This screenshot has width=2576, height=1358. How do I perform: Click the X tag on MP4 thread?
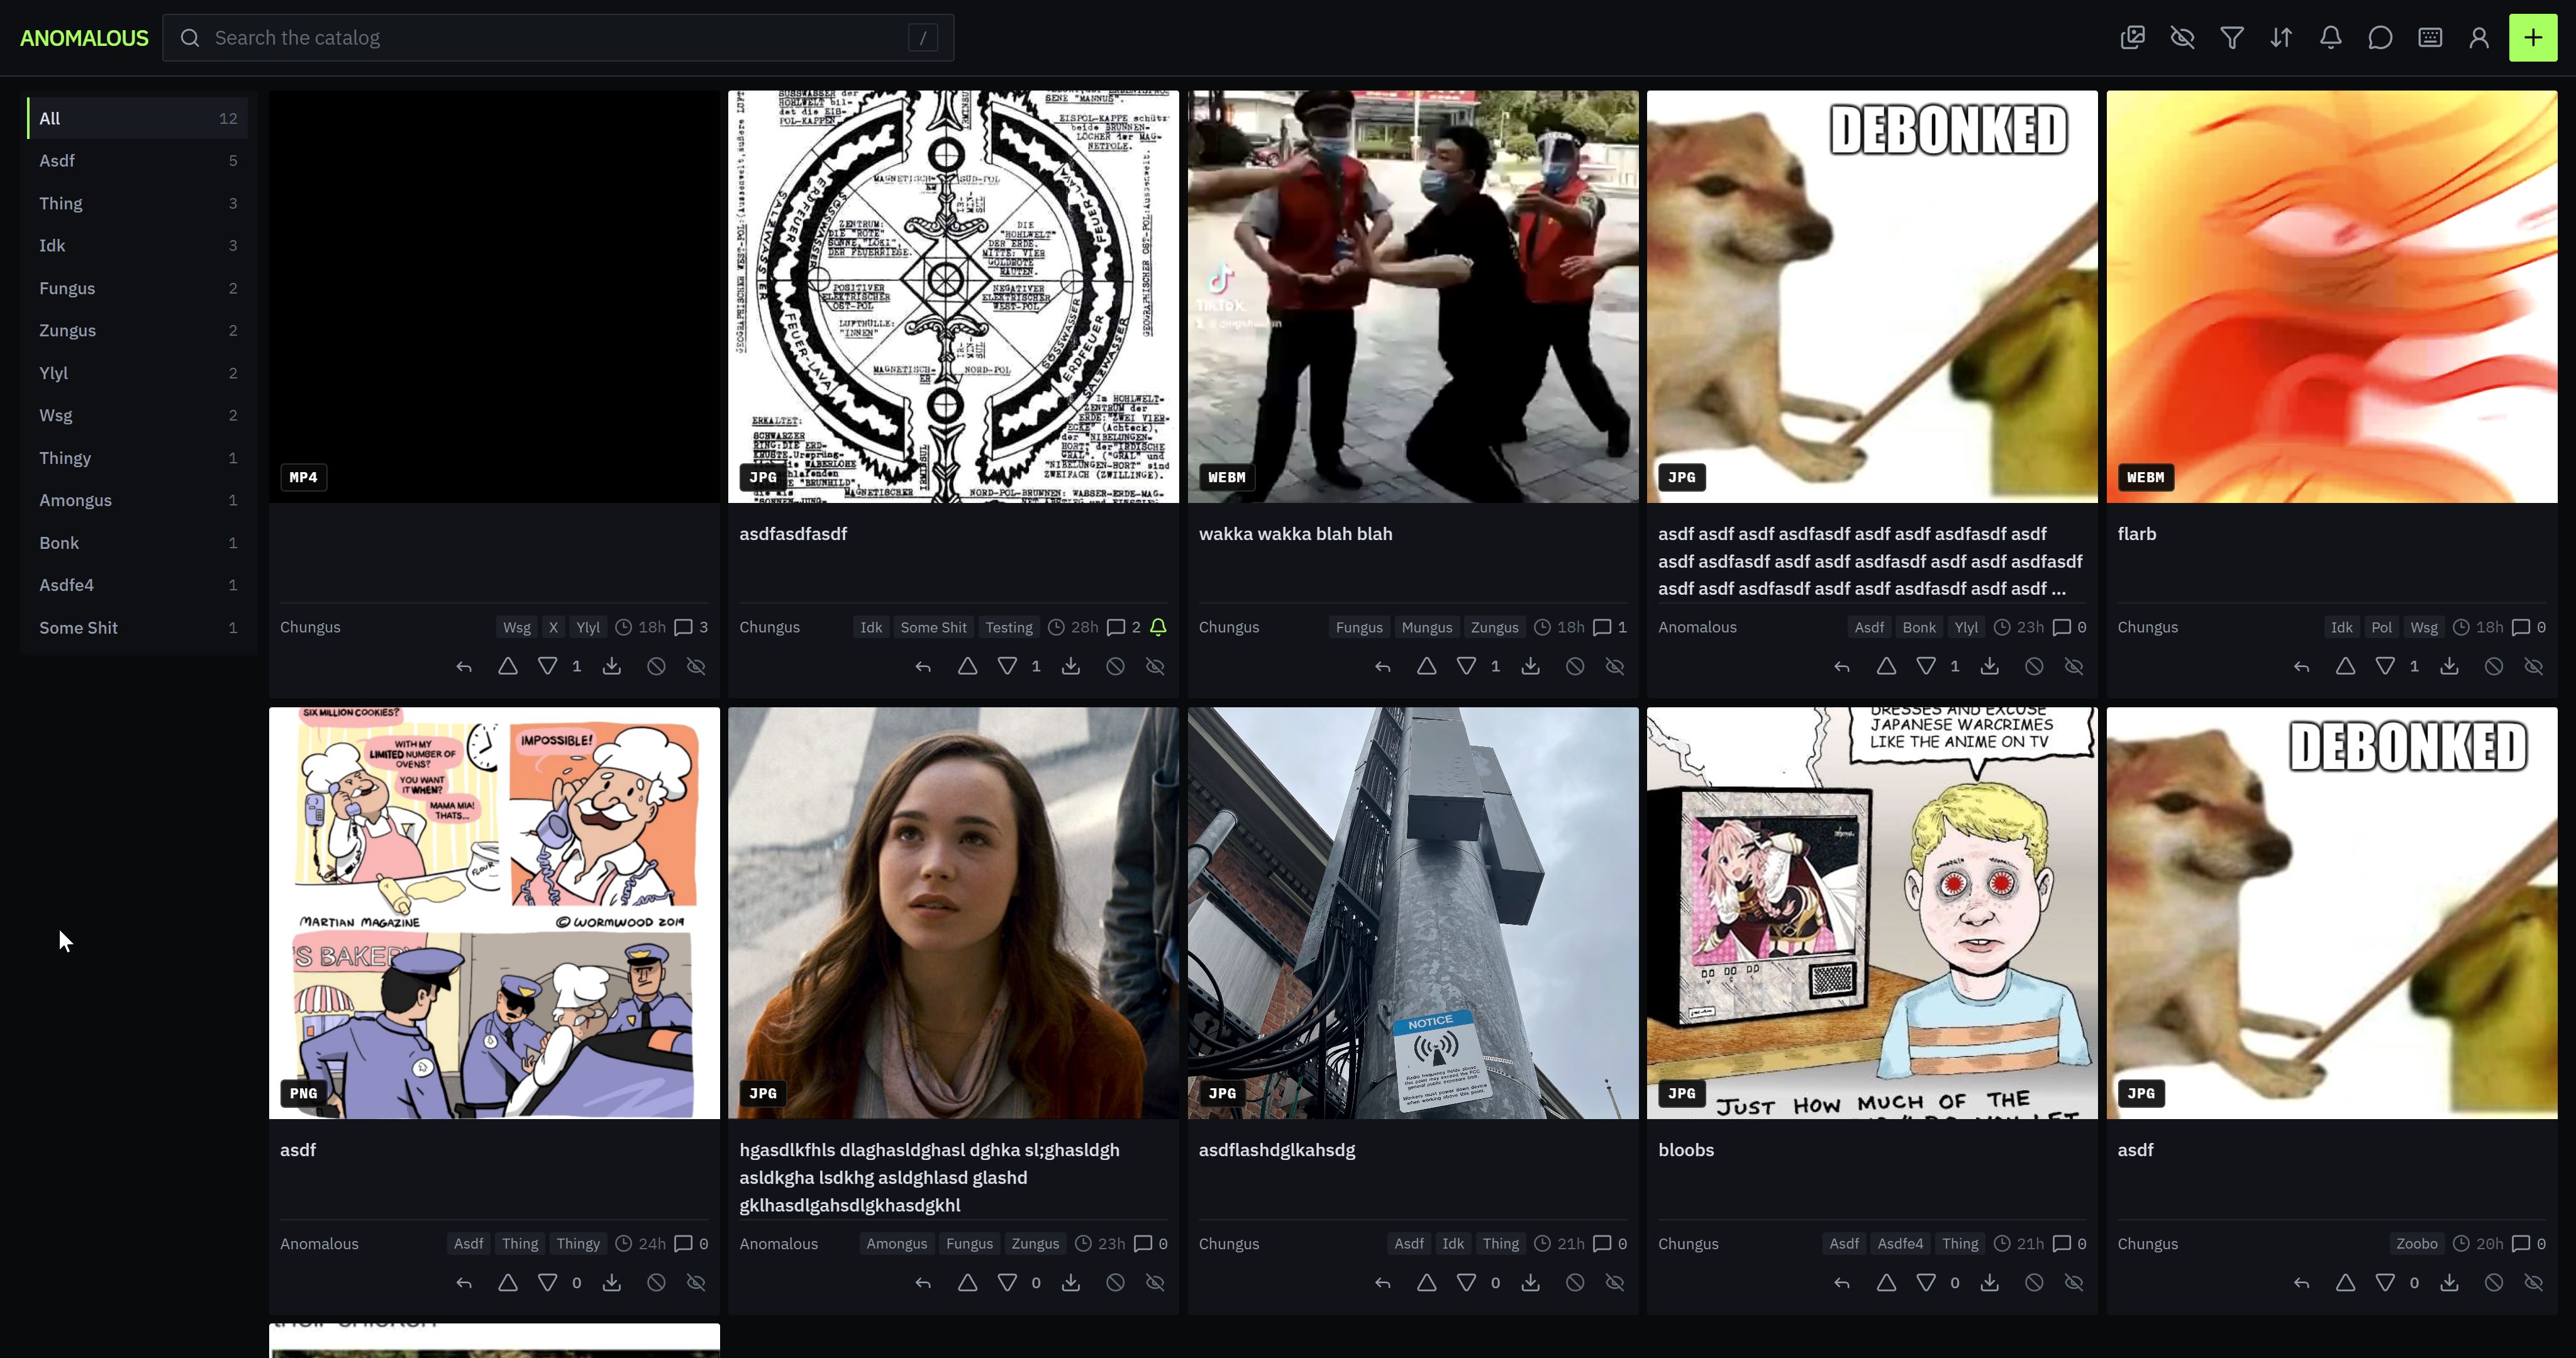click(553, 627)
